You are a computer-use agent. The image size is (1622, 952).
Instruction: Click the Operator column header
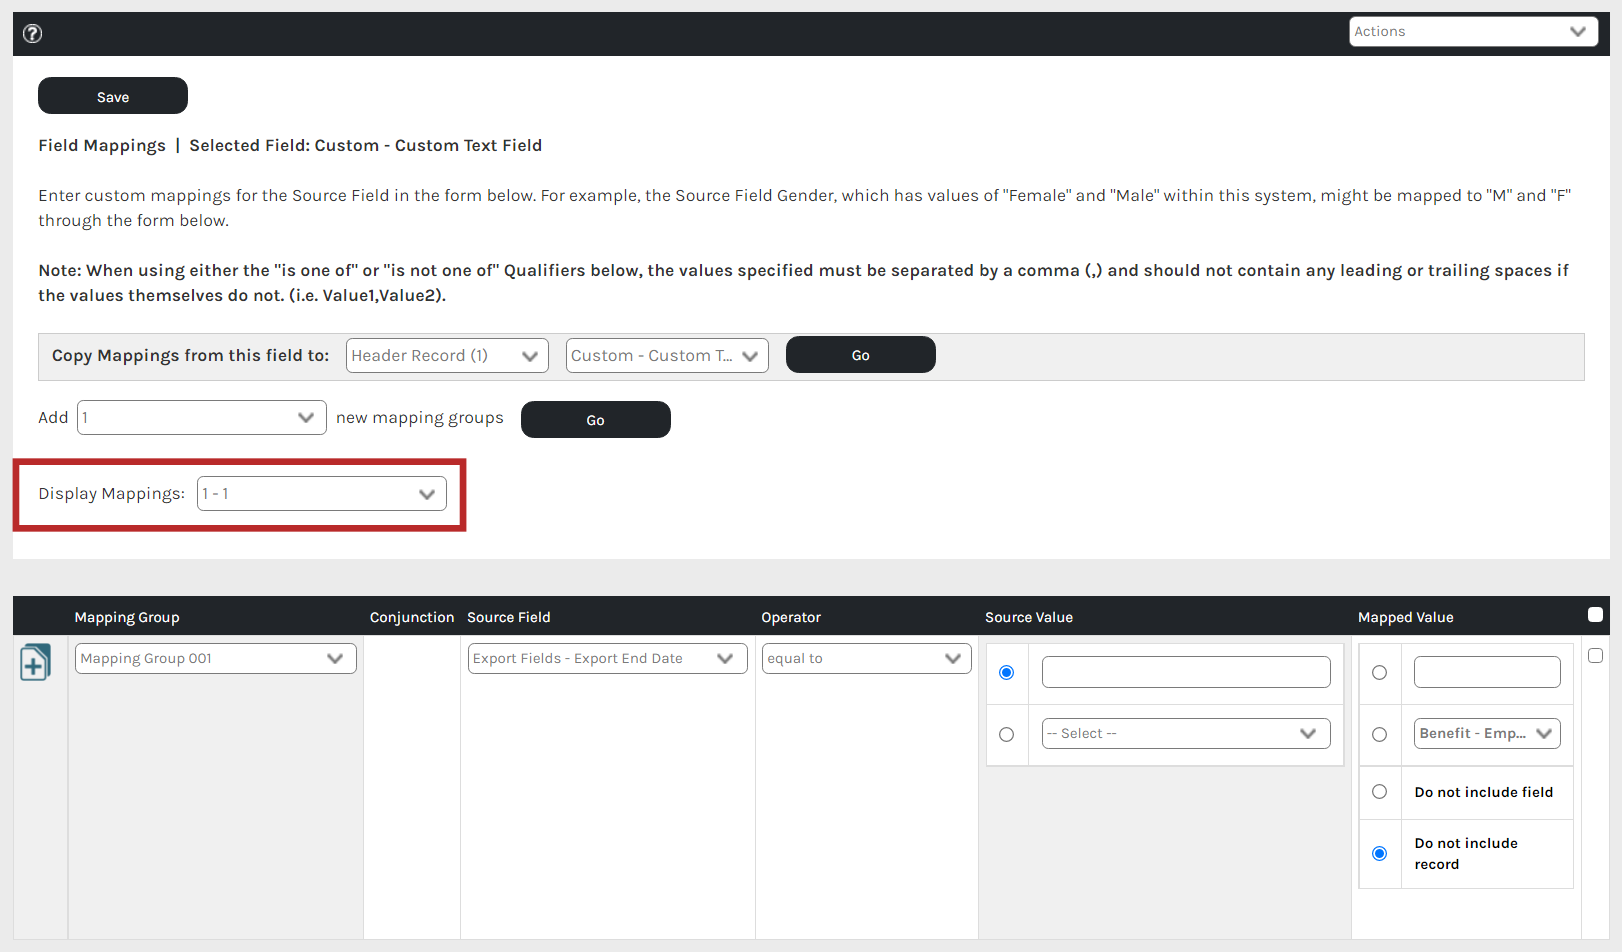791,617
